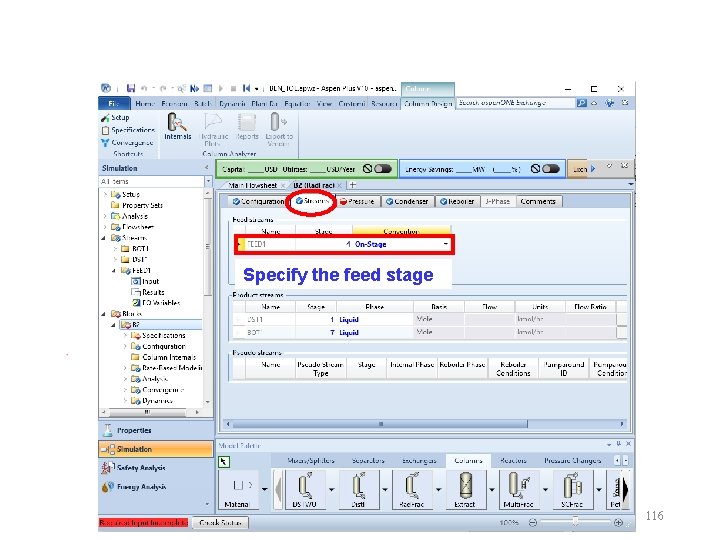Open the File menu
The image size is (720, 540).
point(113,104)
